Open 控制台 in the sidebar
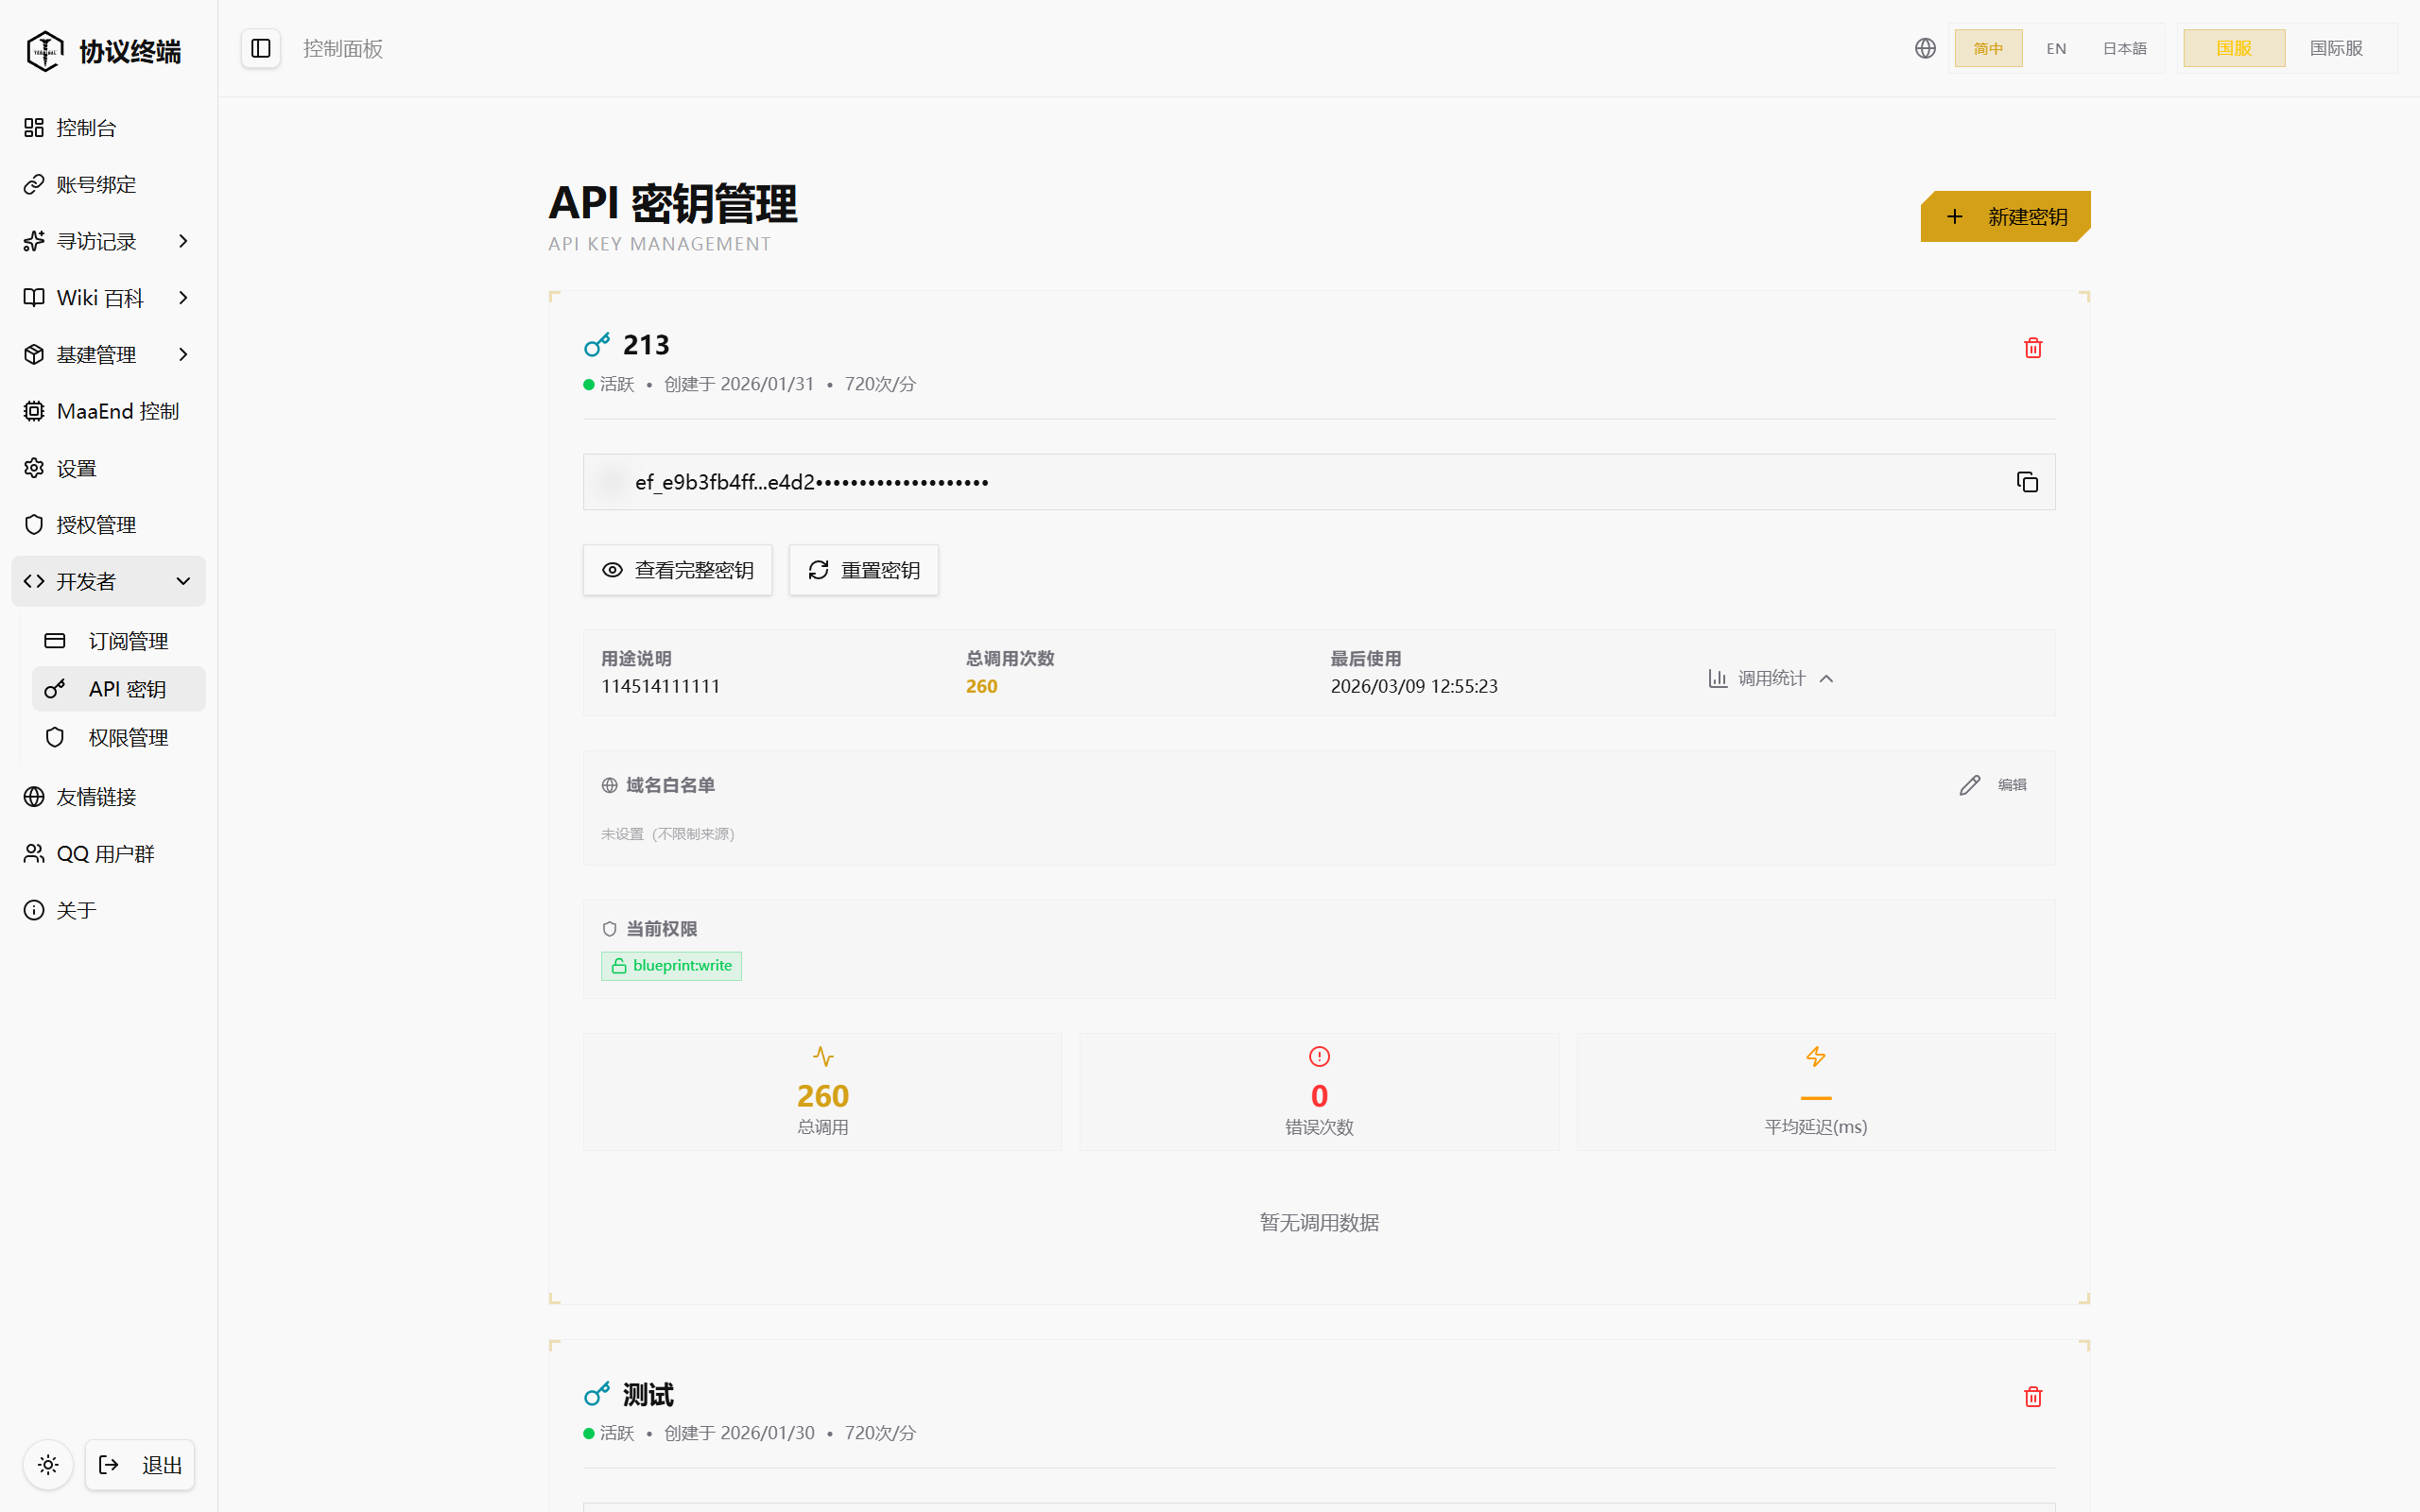 click(108, 128)
